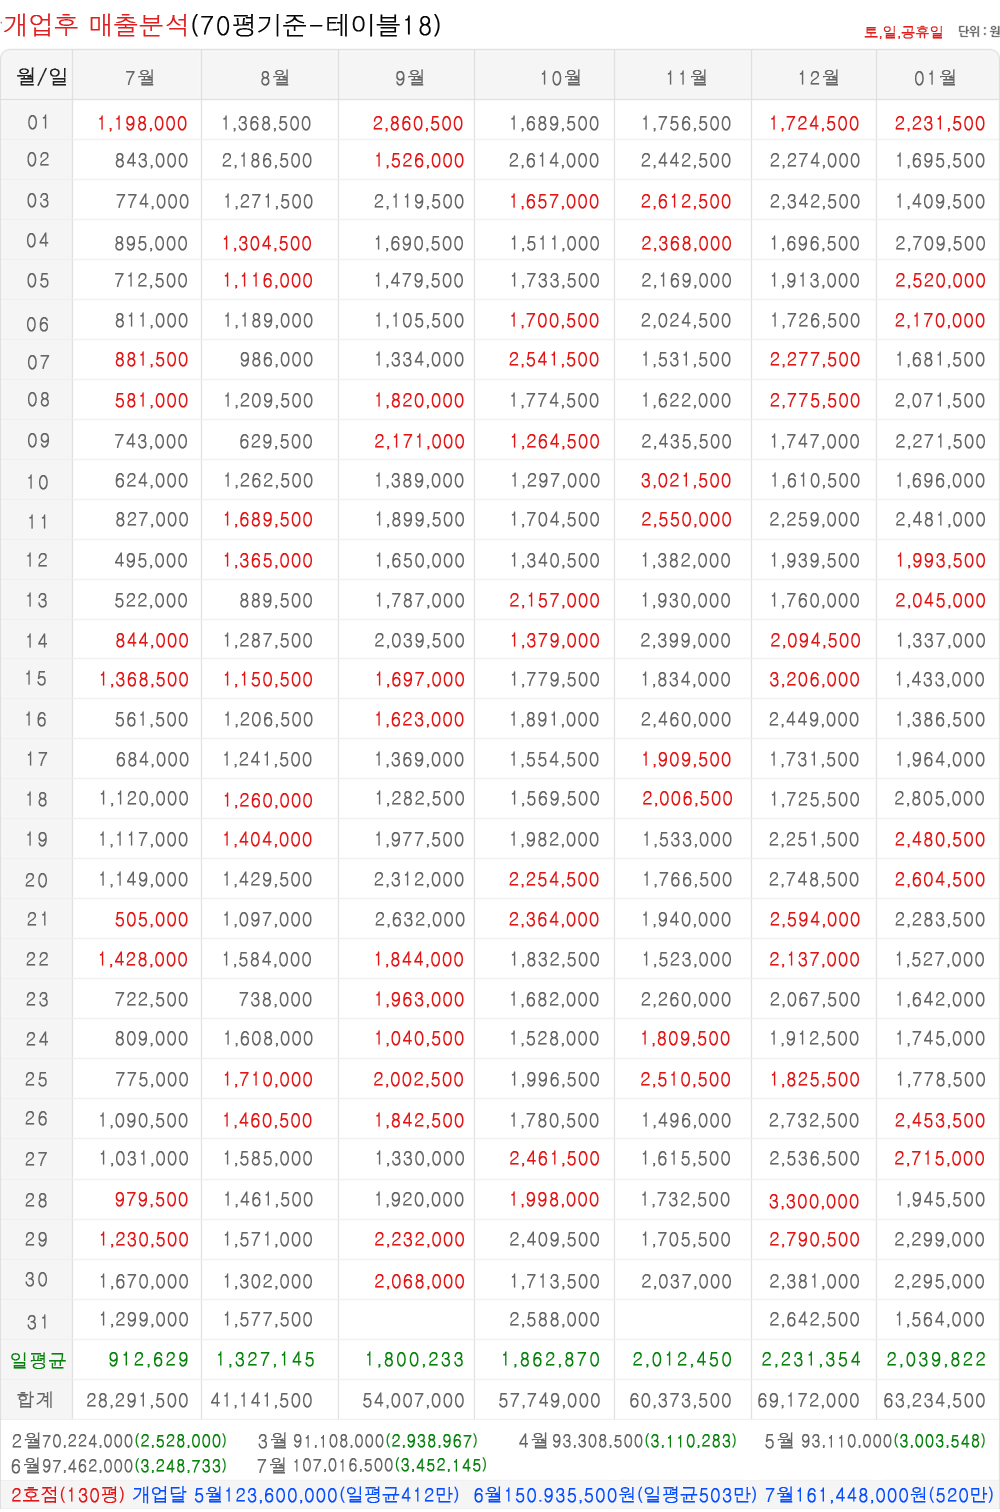Click the daily average 1,327,145
Image resolution: width=1000 pixels, height=1512 pixels.
click(266, 1360)
